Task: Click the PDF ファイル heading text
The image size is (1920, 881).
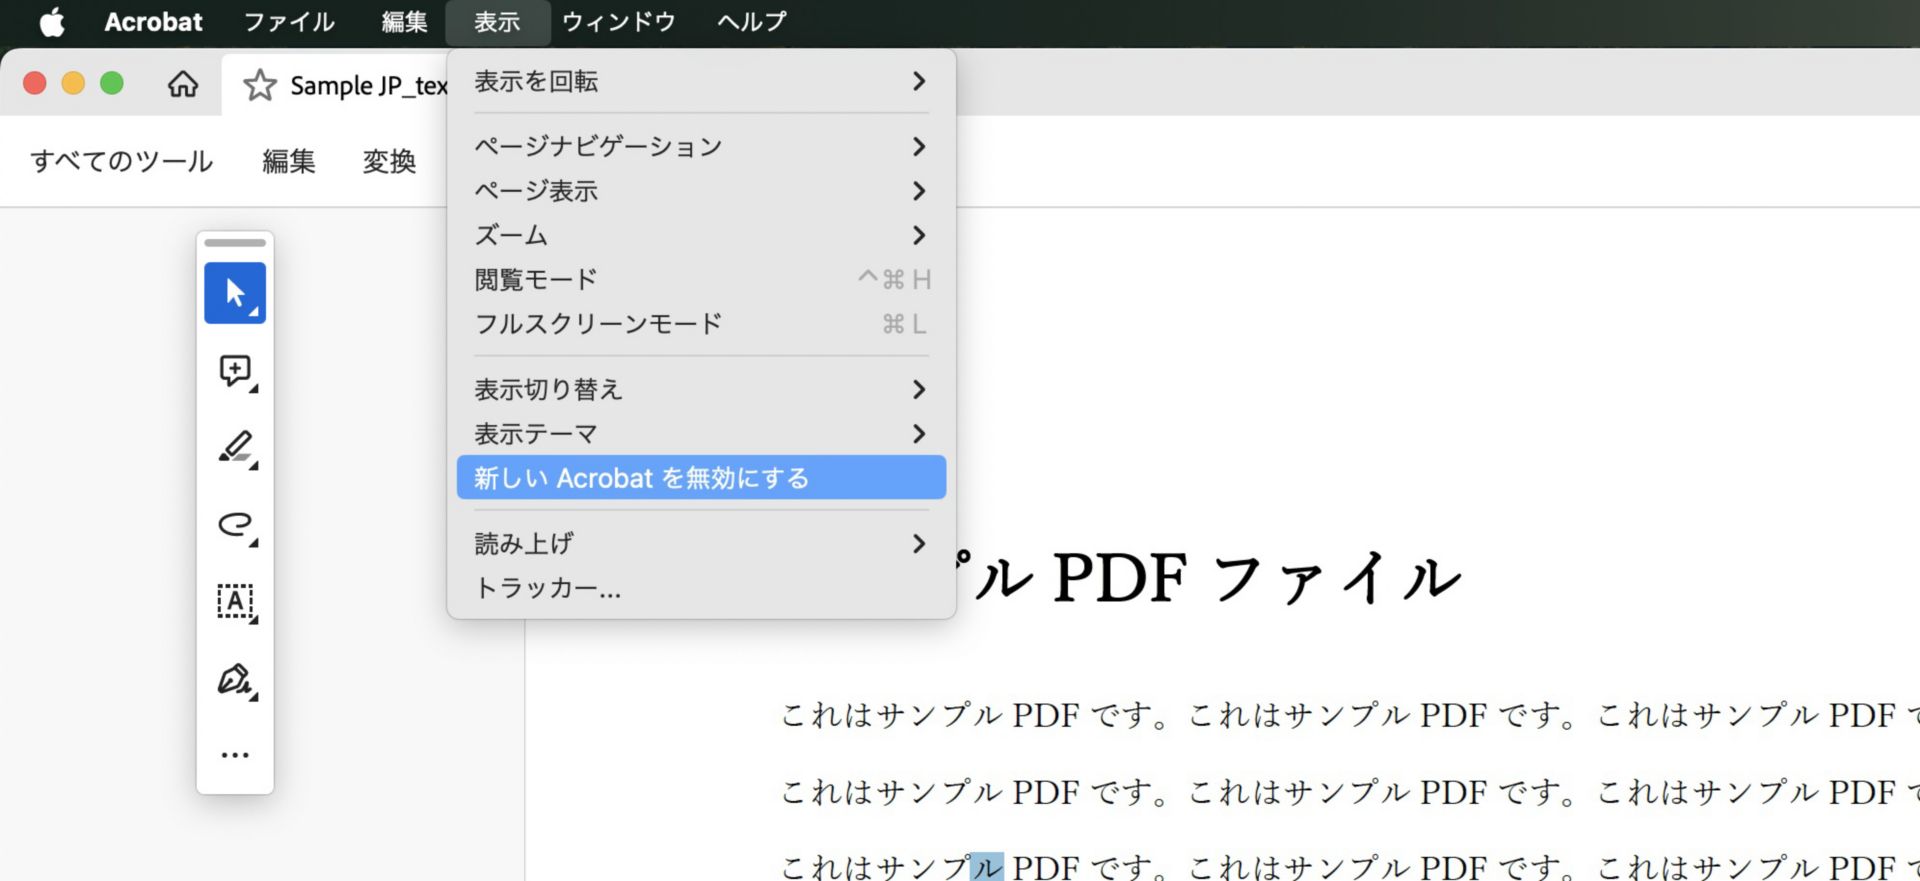Action: pyautogui.click(x=1257, y=578)
